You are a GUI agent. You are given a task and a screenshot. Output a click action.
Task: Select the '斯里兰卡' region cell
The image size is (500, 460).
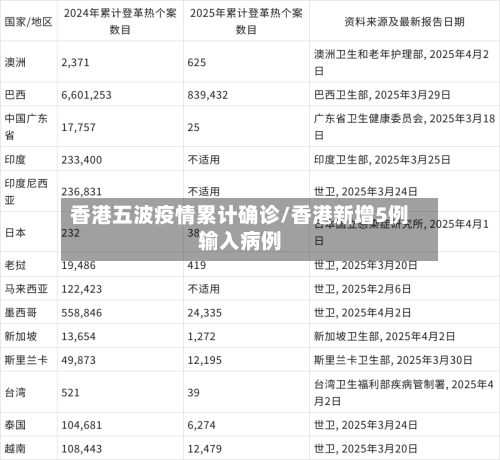[26, 360]
